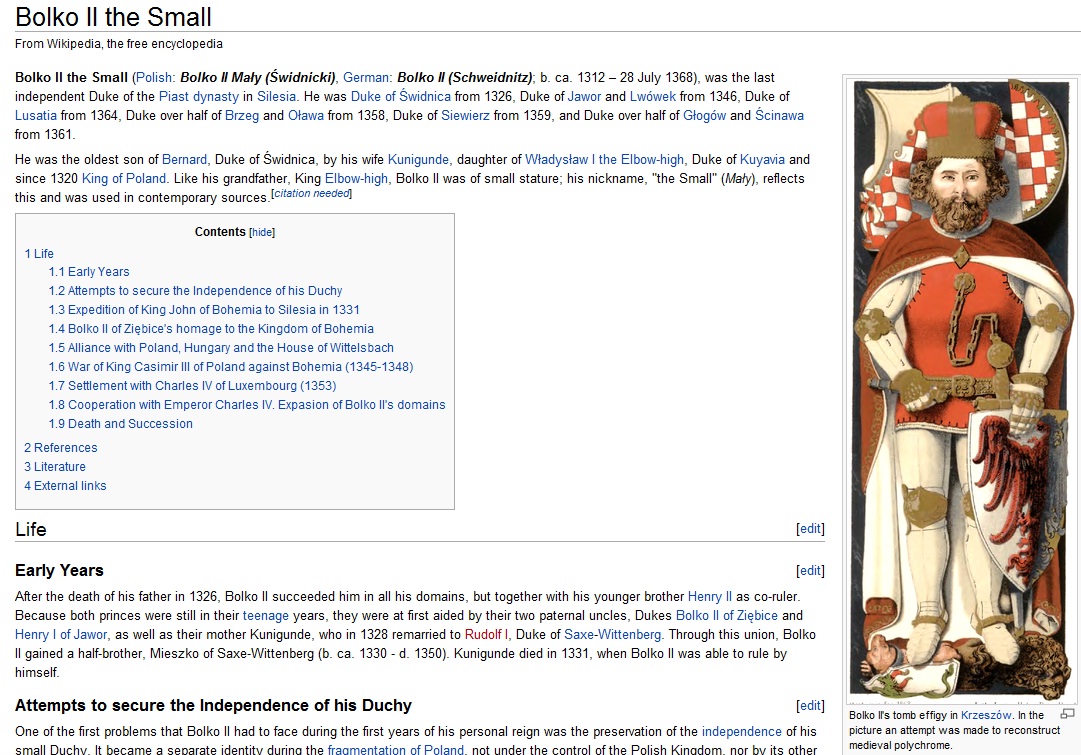Screen dimensions: 1081x755
Task: Open the Ścinawa link
Action: click(779, 116)
